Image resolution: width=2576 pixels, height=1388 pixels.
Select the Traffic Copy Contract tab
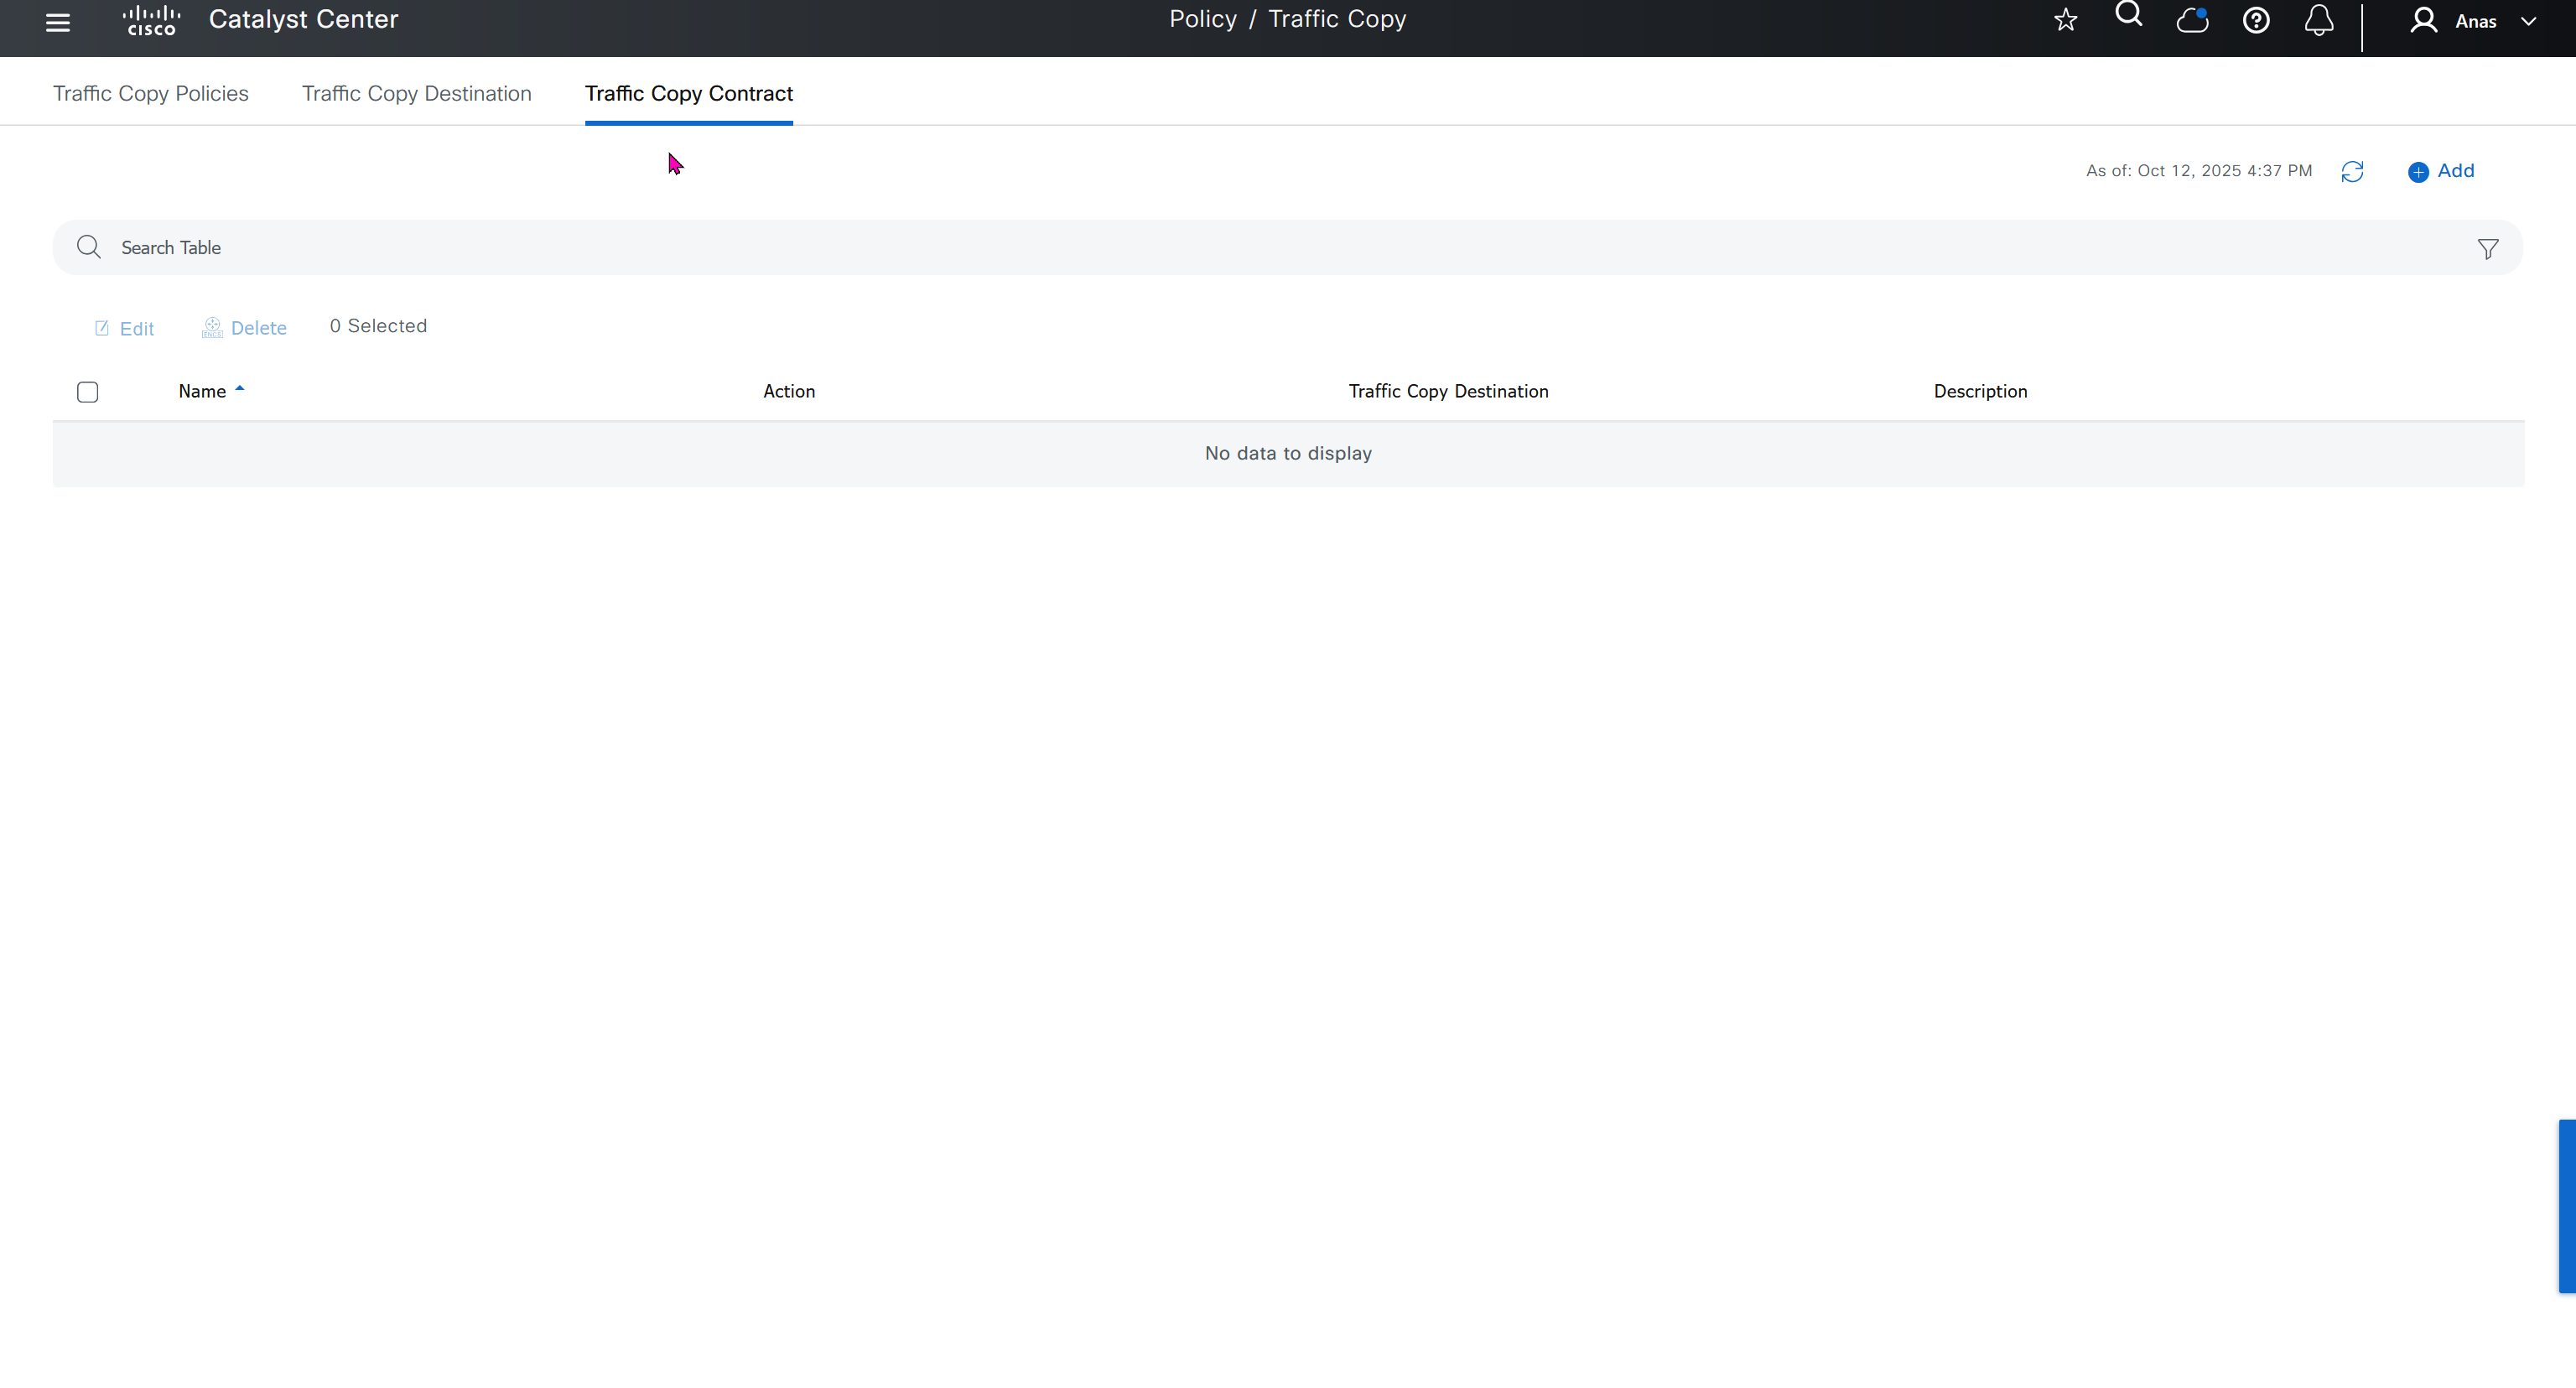coord(688,93)
